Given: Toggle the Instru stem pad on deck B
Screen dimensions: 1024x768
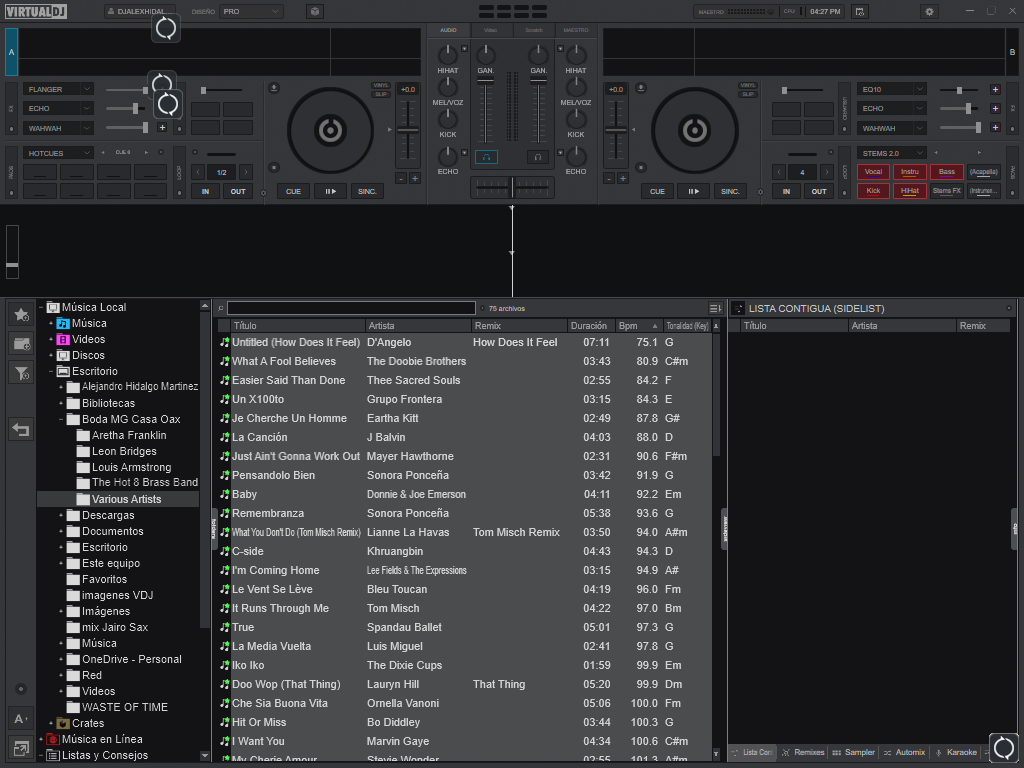Looking at the screenshot, I should (x=910, y=172).
